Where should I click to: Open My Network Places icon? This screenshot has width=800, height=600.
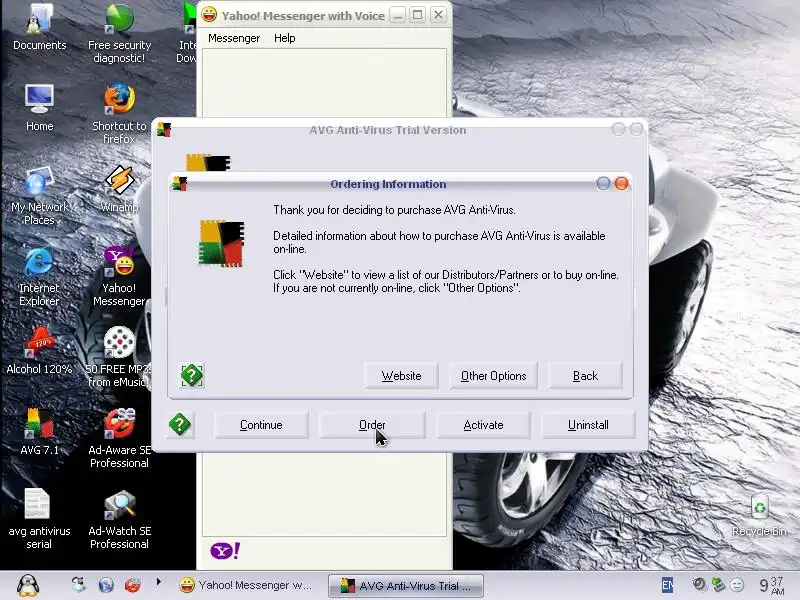tap(39, 195)
